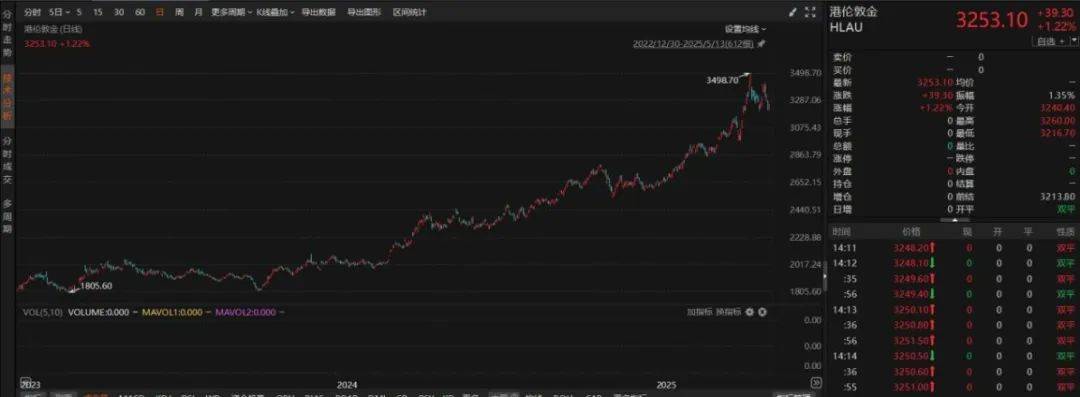Viewport: 1080px width, 397px height.
Task: Select the 60 minute period
Action: coord(140,12)
